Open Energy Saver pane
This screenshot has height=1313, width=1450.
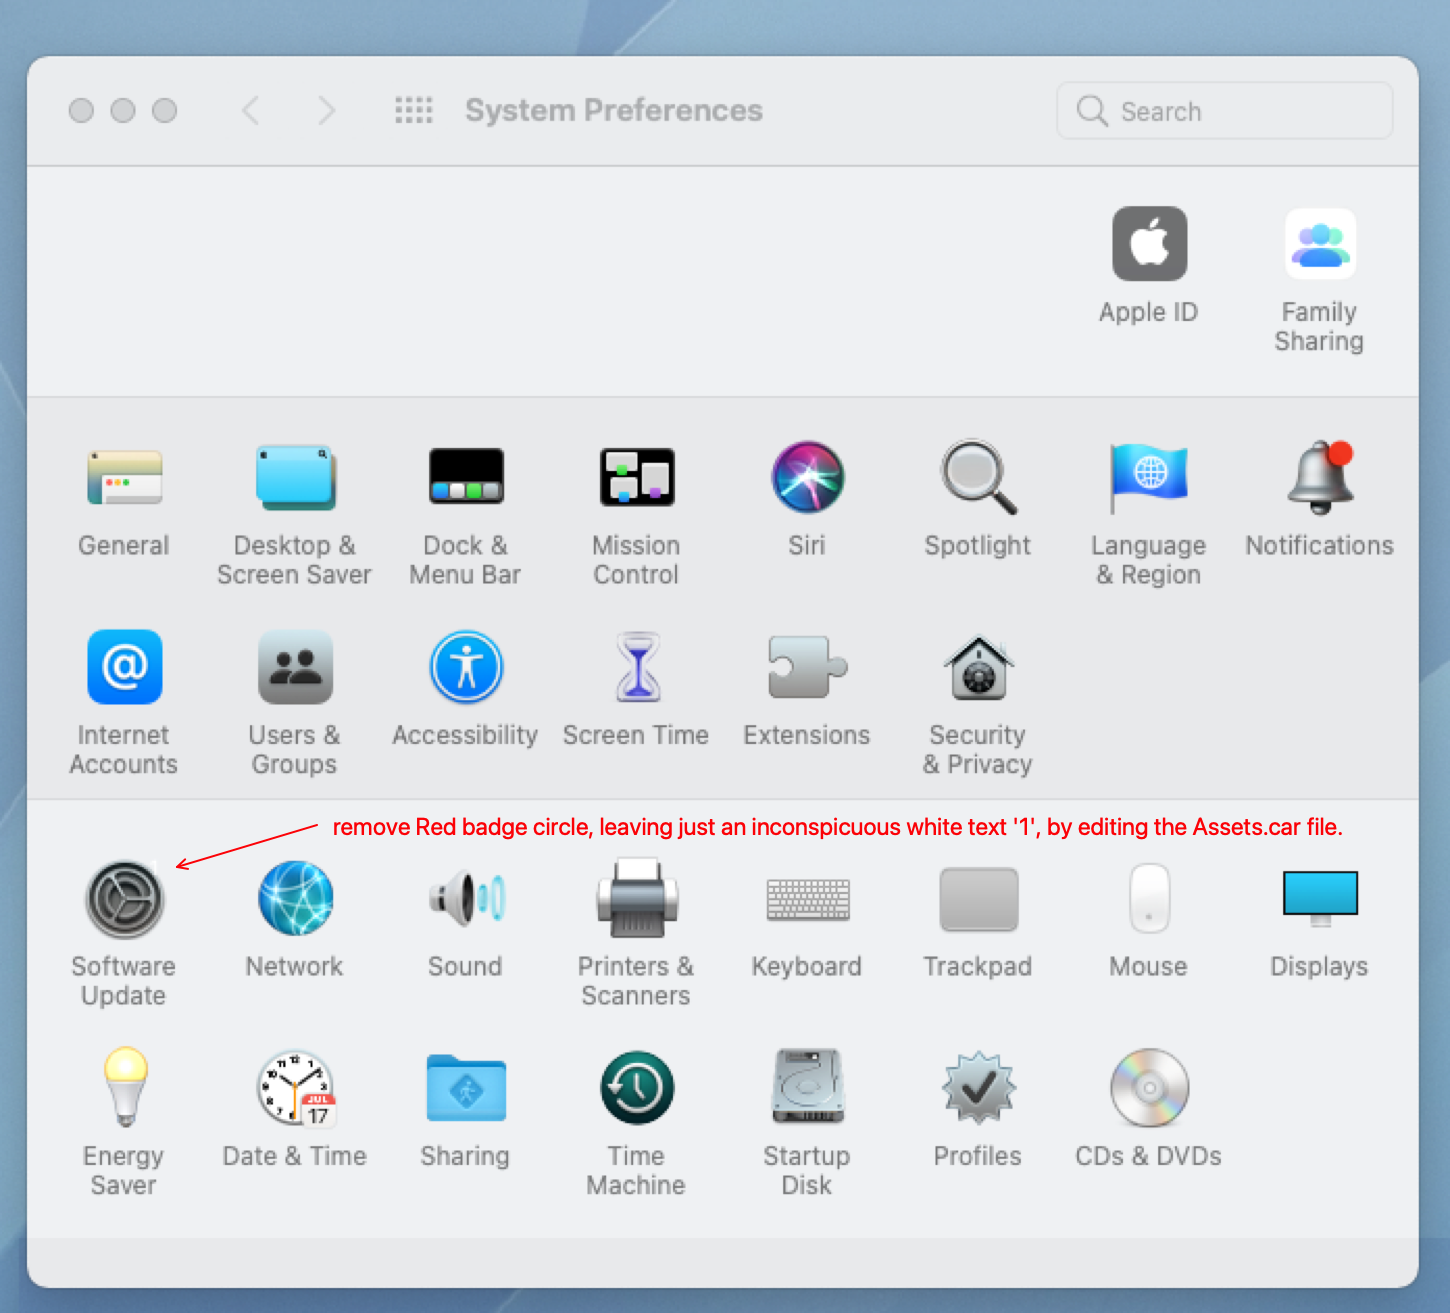coord(124,1087)
